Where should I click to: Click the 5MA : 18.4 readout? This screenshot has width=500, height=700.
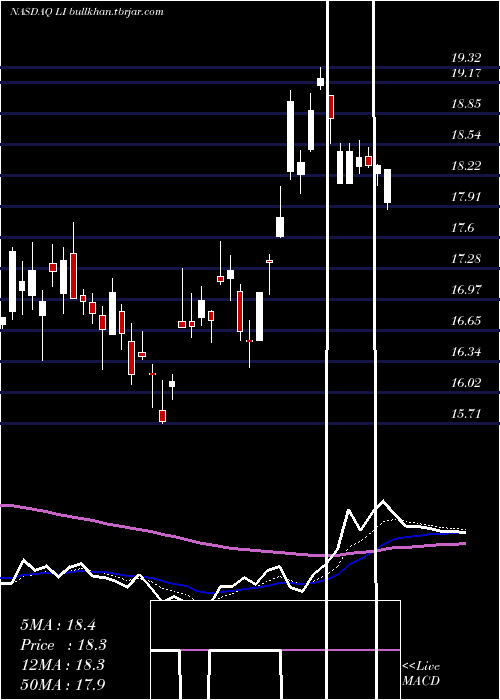click(58, 625)
